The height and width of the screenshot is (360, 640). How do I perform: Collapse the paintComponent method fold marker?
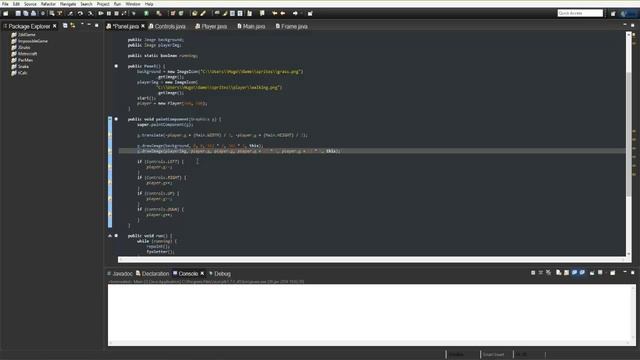click(116, 119)
